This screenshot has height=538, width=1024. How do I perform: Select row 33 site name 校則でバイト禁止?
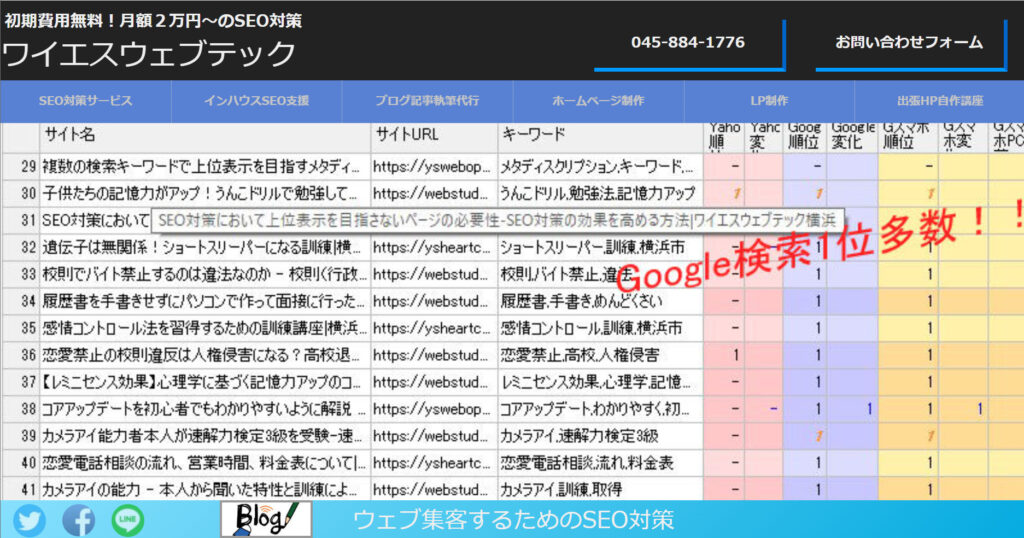[205, 274]
